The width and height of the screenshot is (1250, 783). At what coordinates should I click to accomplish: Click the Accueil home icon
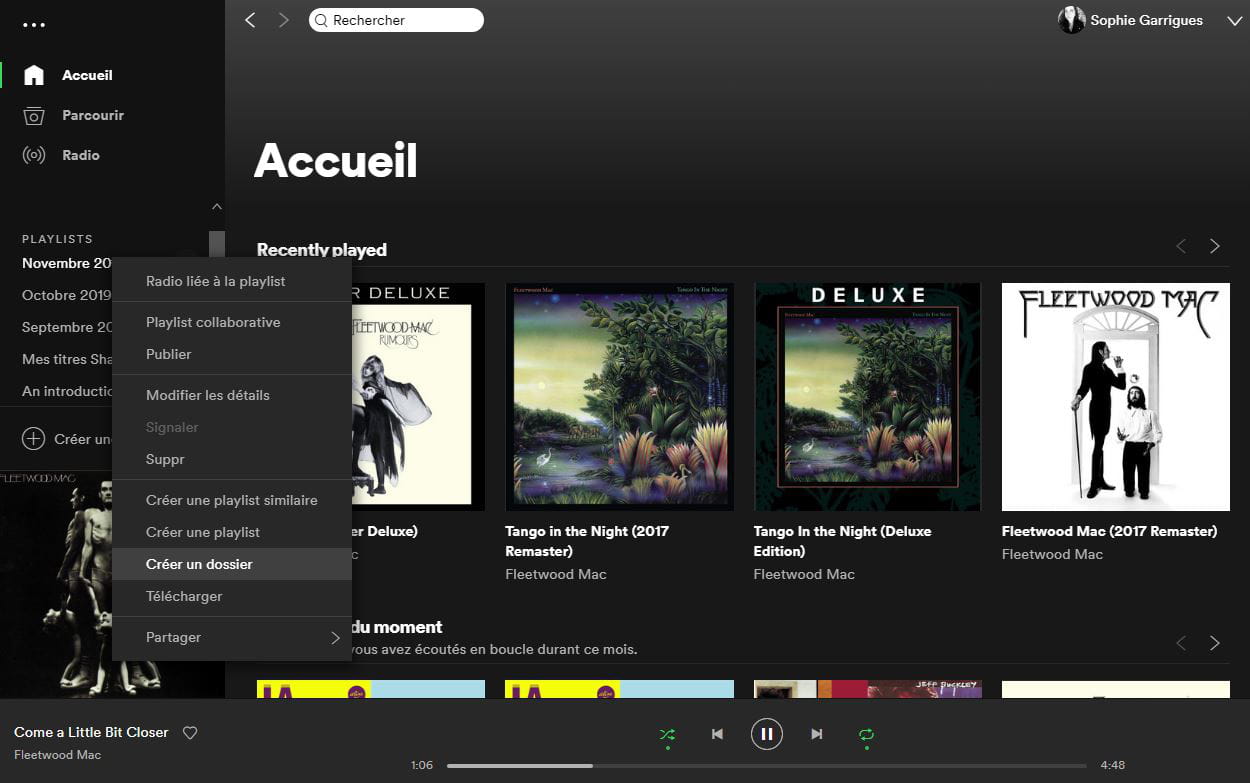(x=34, y=75)
